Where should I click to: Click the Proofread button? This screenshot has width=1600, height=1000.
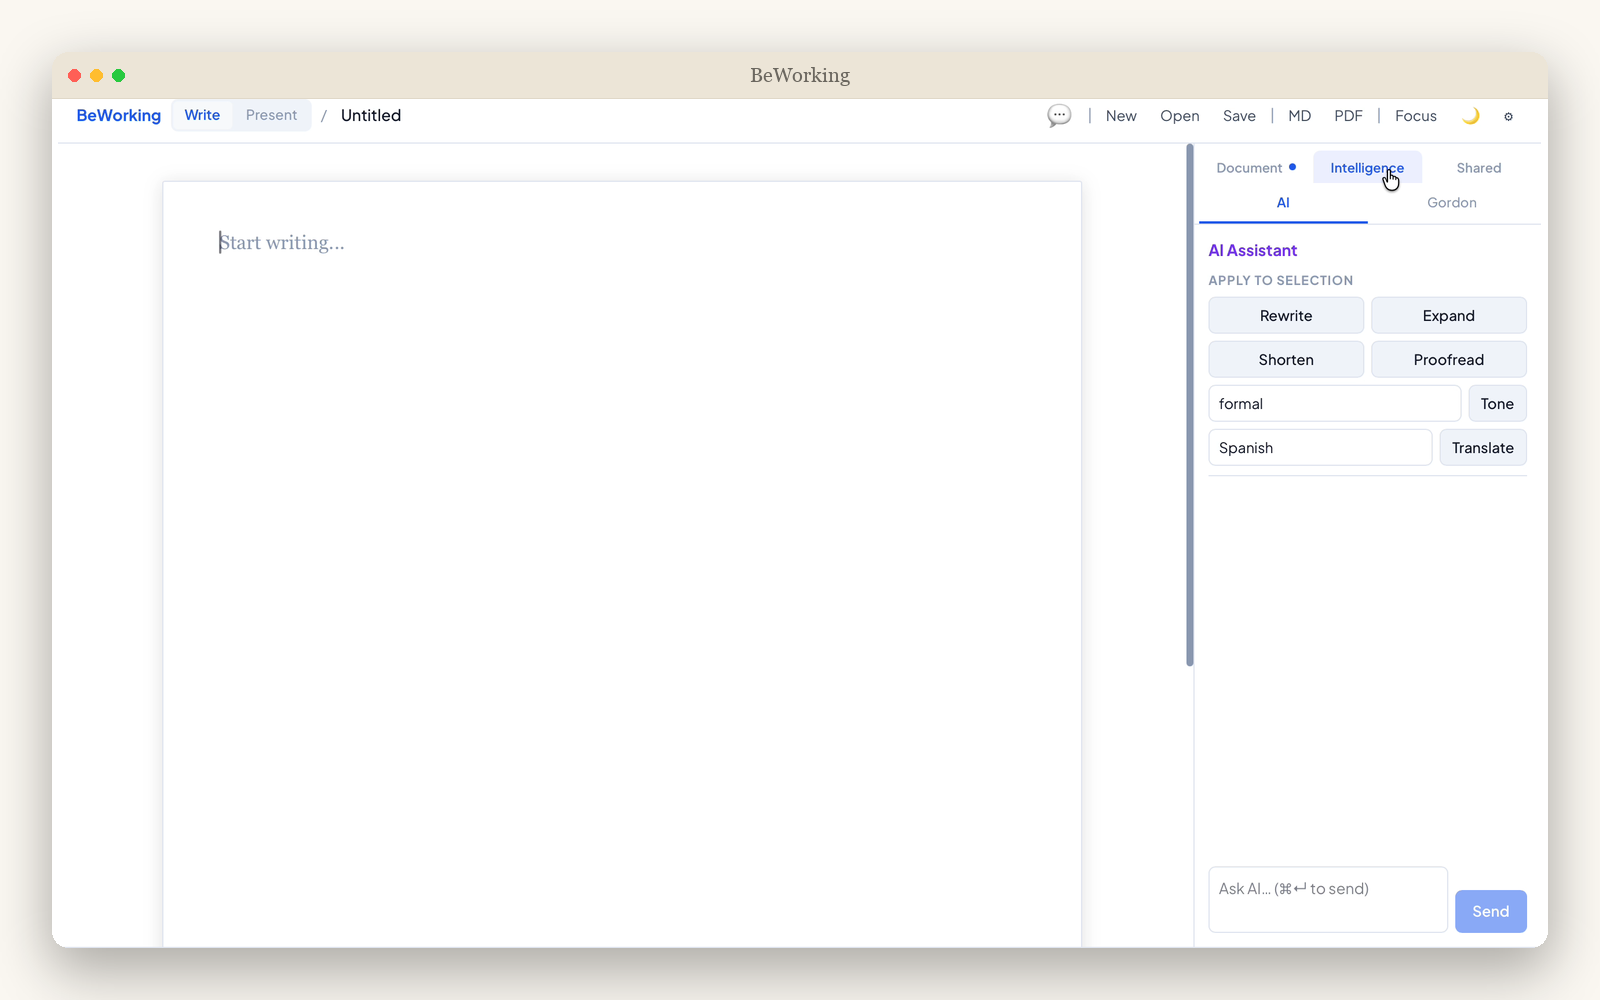click(1448, 360)
